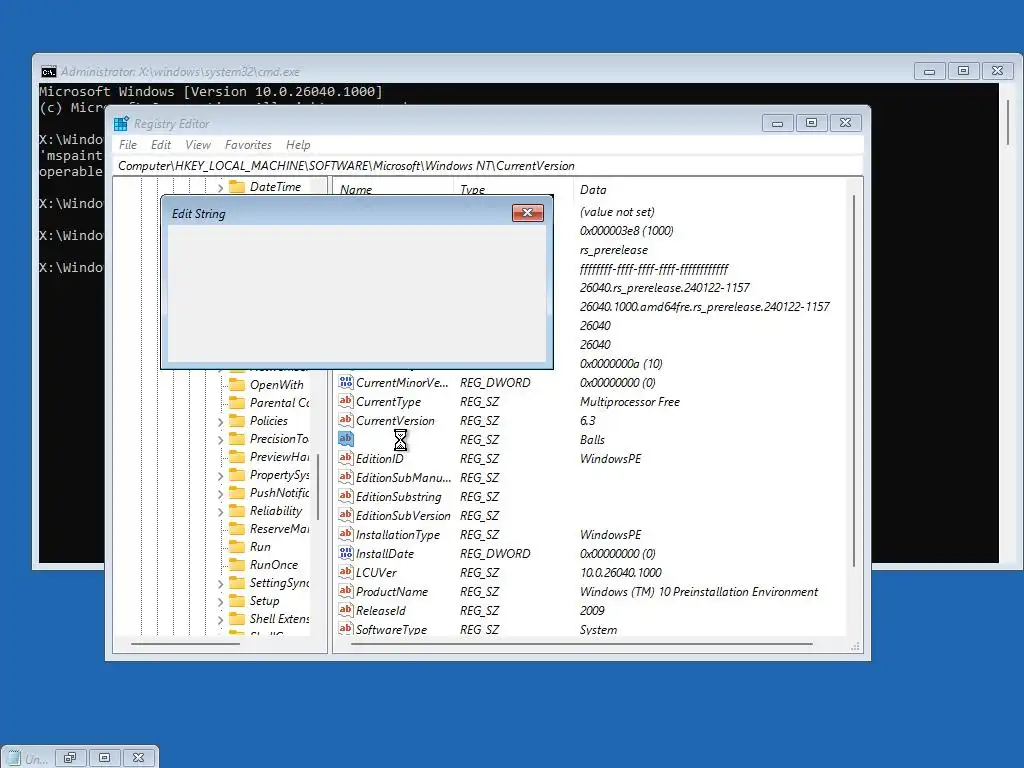
Task: Click the DateTime folder icon
Action: 236,187
